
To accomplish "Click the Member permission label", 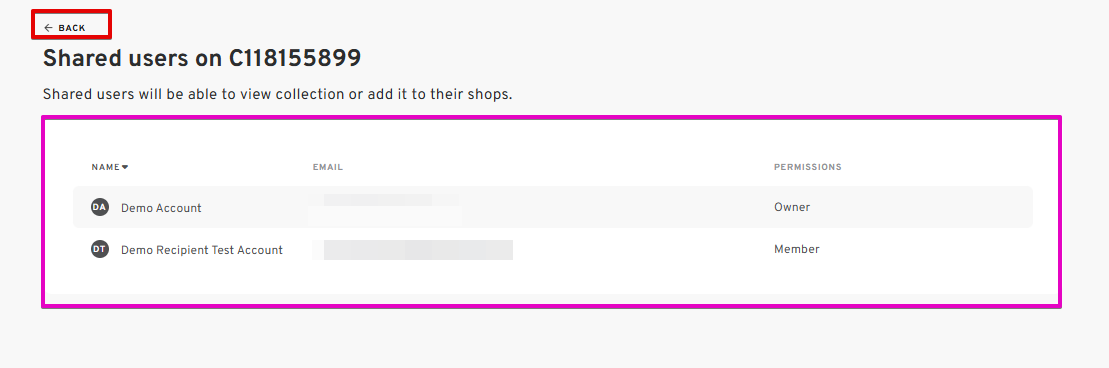I will (x=796, y=249).
